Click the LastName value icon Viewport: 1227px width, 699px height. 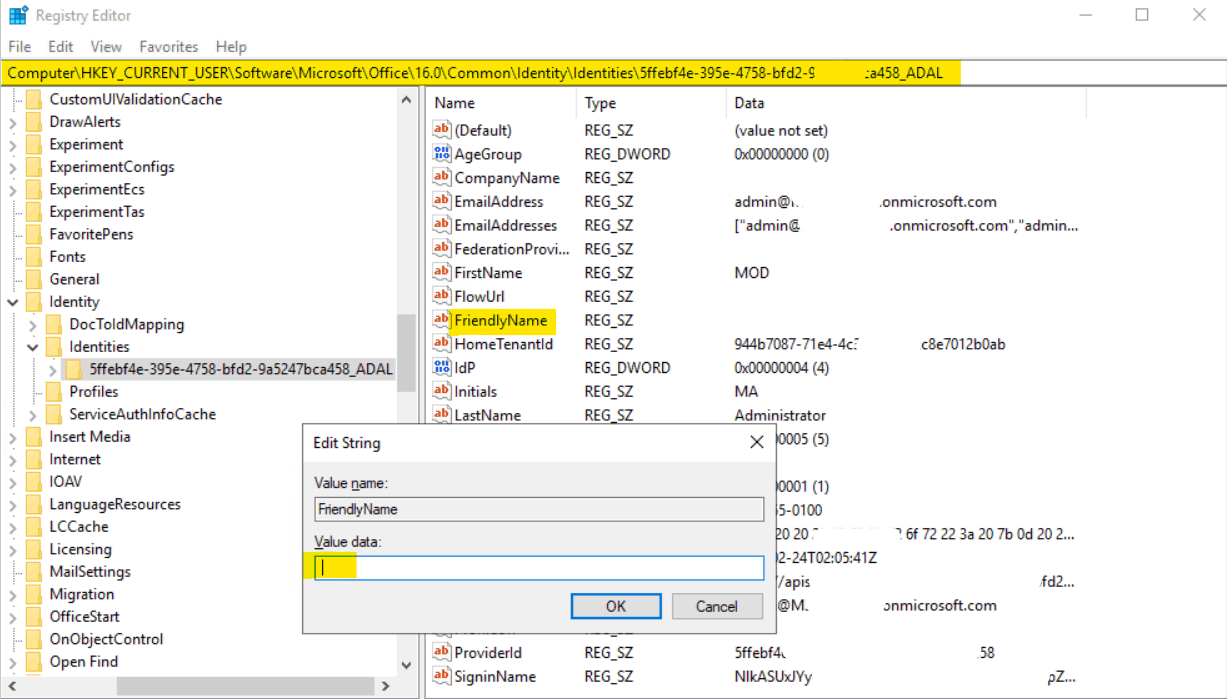442,415
